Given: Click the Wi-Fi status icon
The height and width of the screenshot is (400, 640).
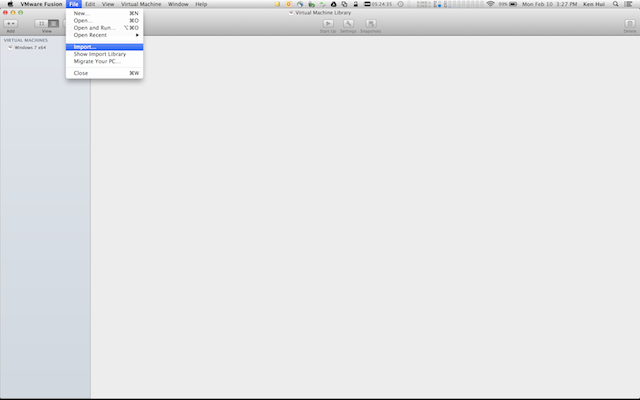Looking at the screenshot, I should [491, 4].
